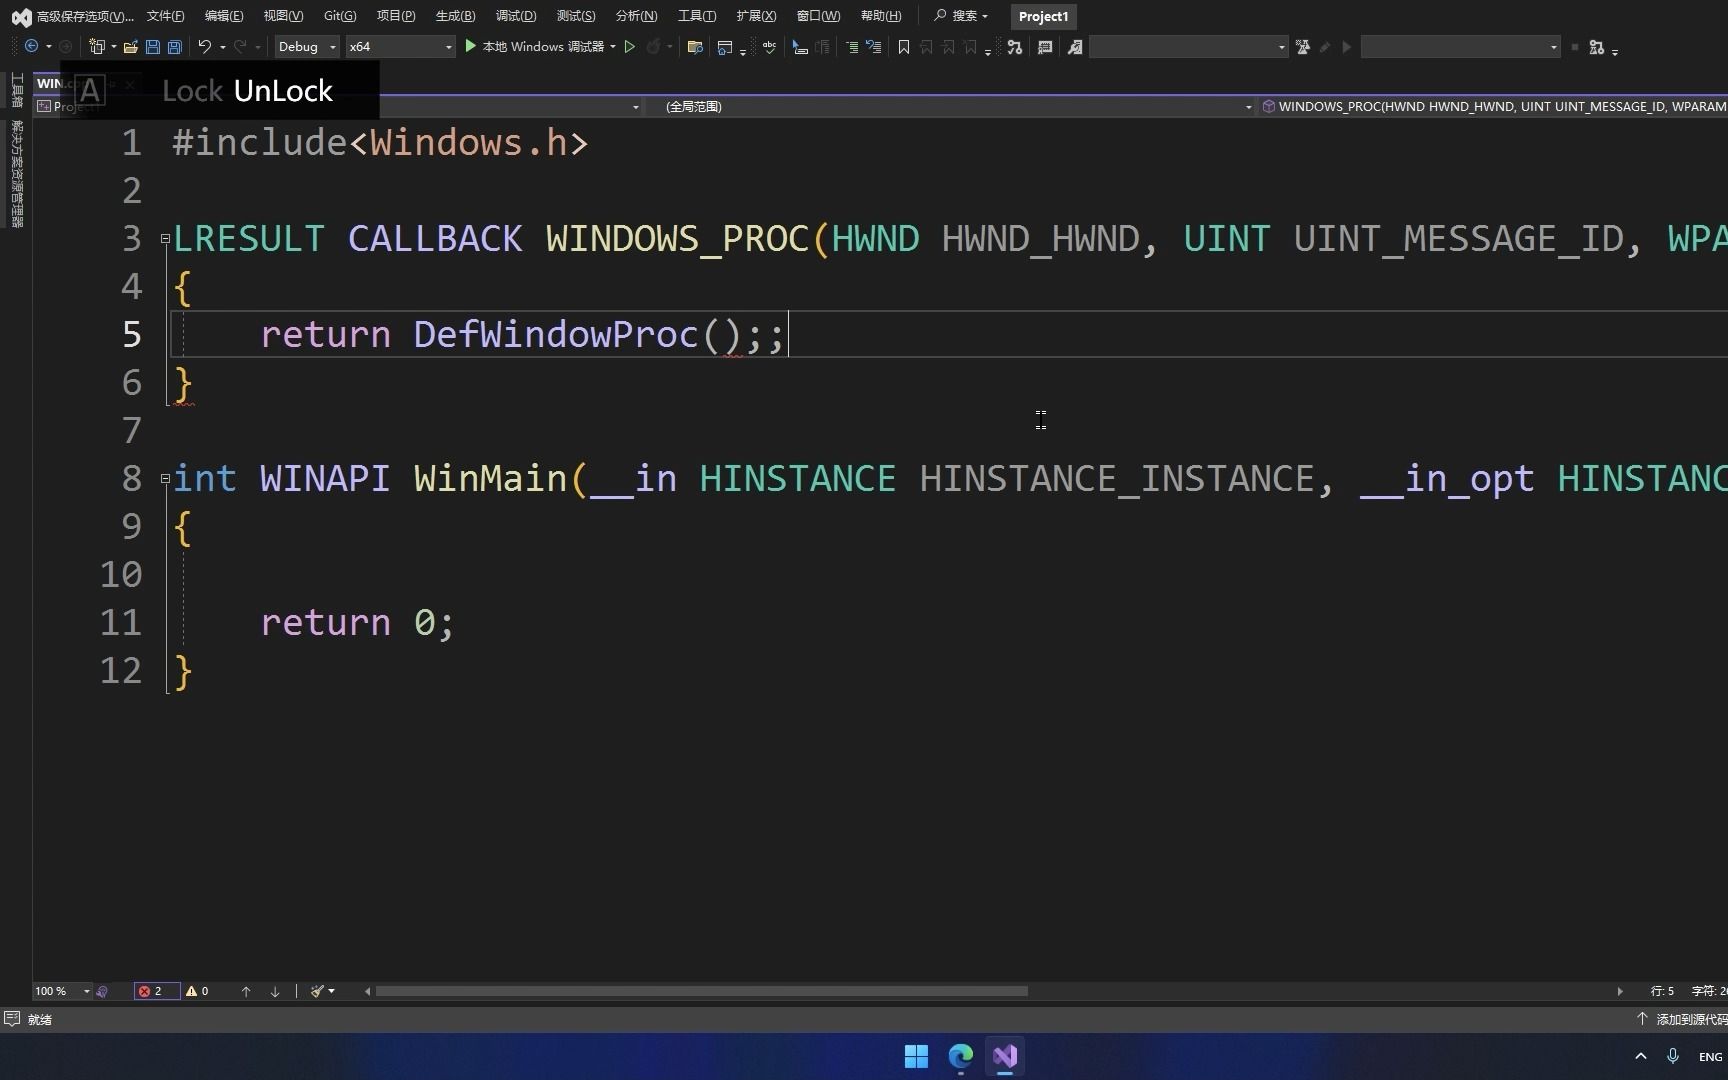The width and height of the screenshot is (1728, 1080).
Task: Jump to the next bookmark
Action: tap(947, 47)
